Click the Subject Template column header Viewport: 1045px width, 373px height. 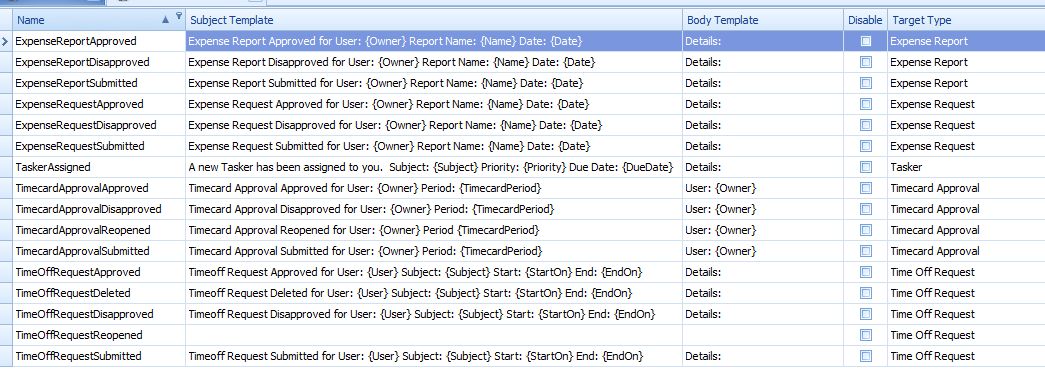pos(434,20)
